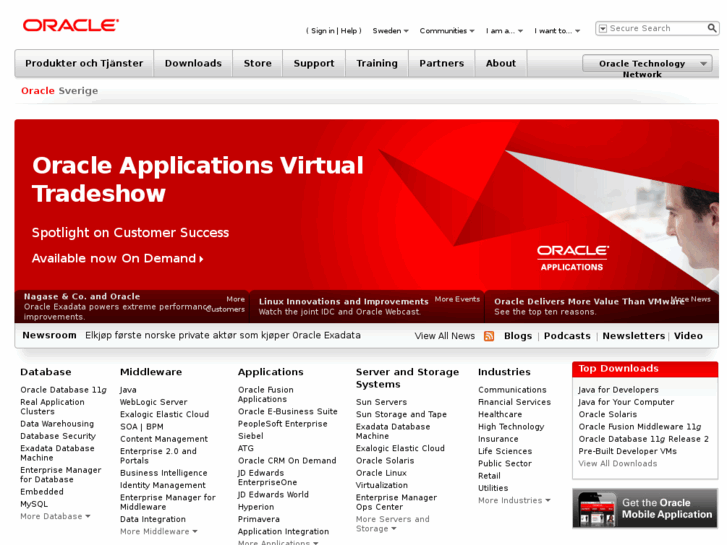The height and width of the screenshot is (545, 727).
Task: Open the Oracle Technology Network dropdown
Action: (x=647, y=64)
